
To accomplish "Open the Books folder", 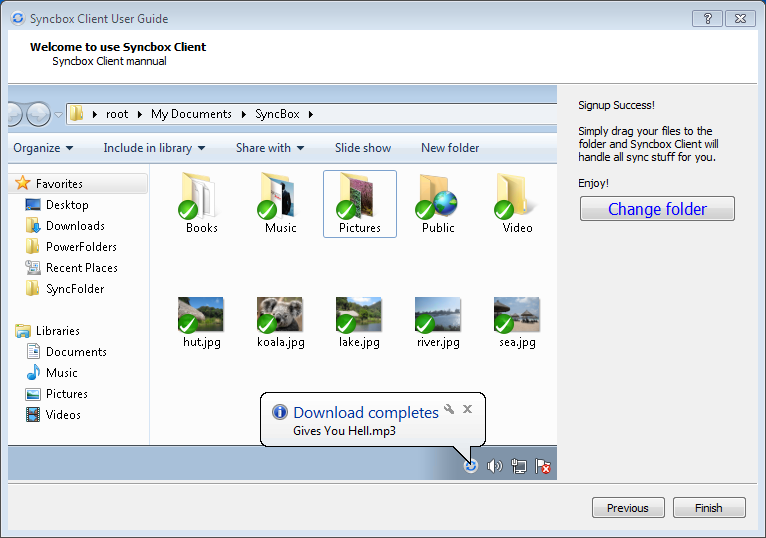I will [x=200, y=202].
